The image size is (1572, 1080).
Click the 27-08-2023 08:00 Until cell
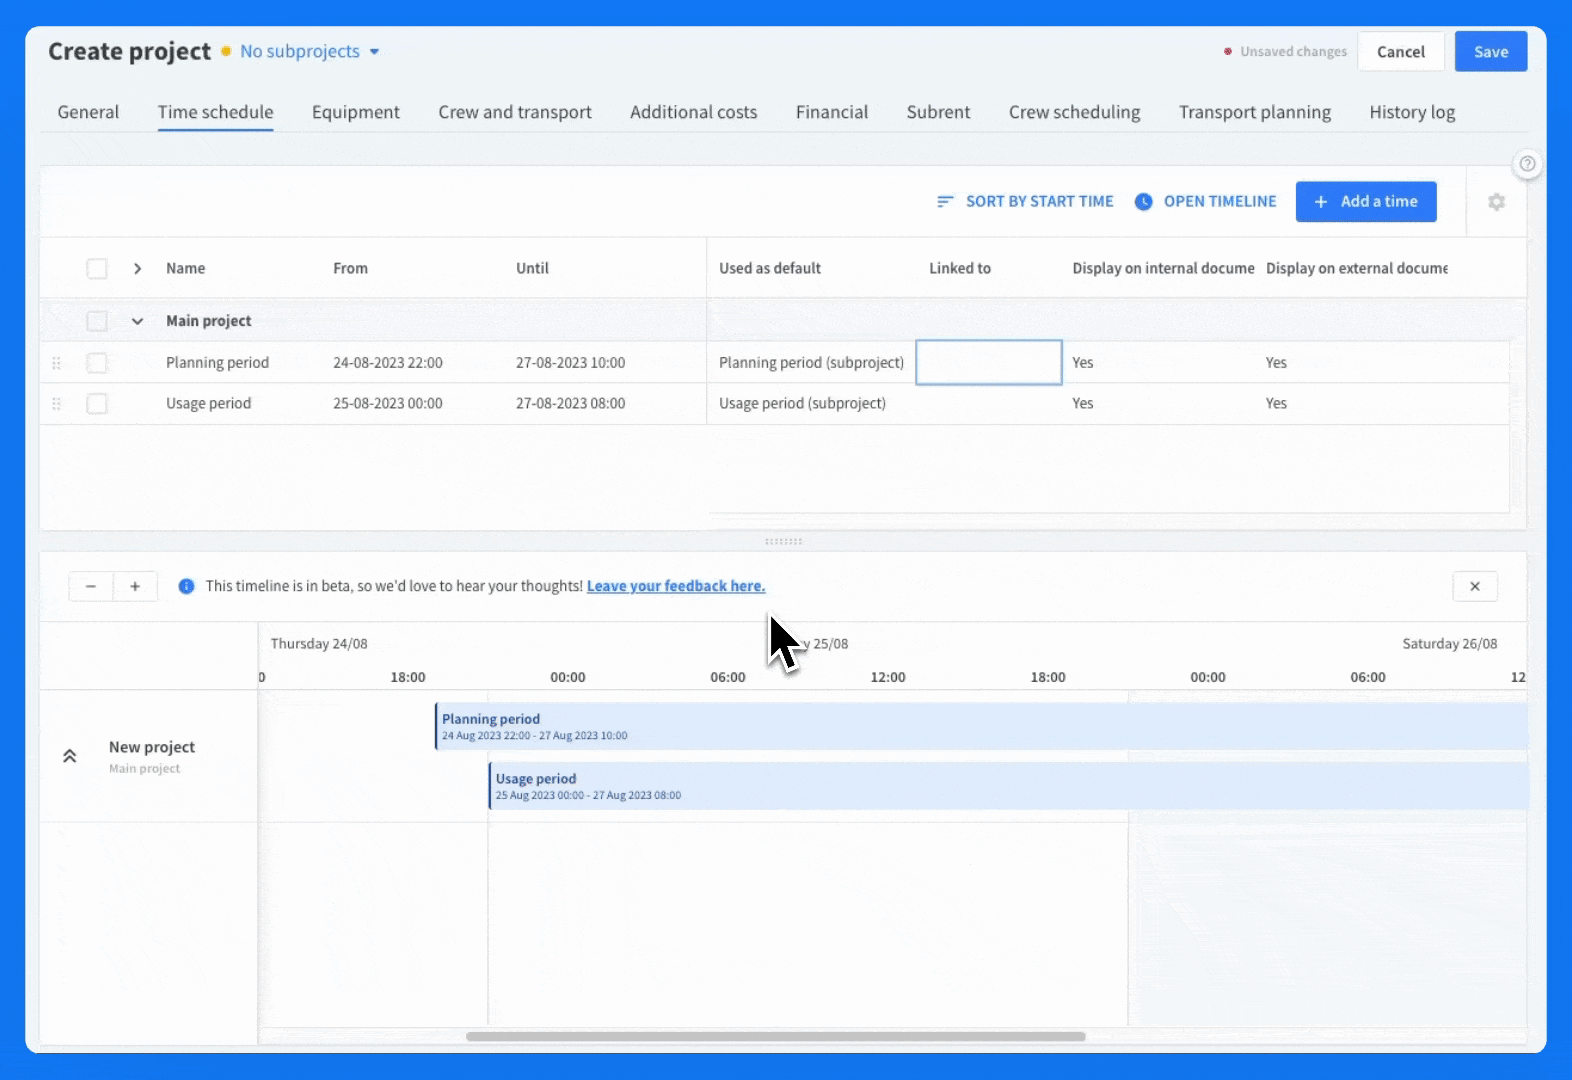click(570, 404)
